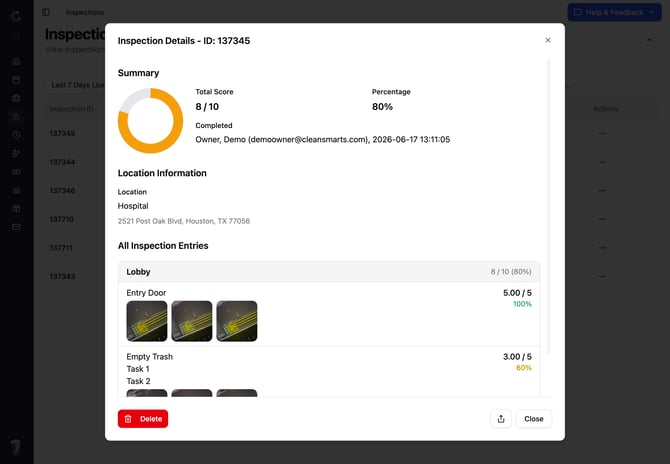Click the Inspection ID column header
This screenshot has height=464, width=670.
point(71,109)
